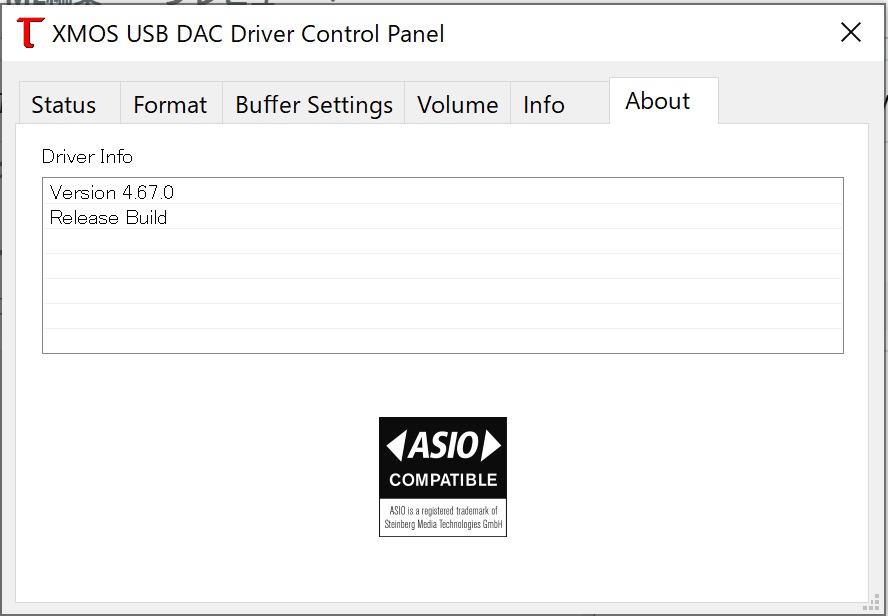Select the Buffer Settings tab

click(x=313, y=104)
